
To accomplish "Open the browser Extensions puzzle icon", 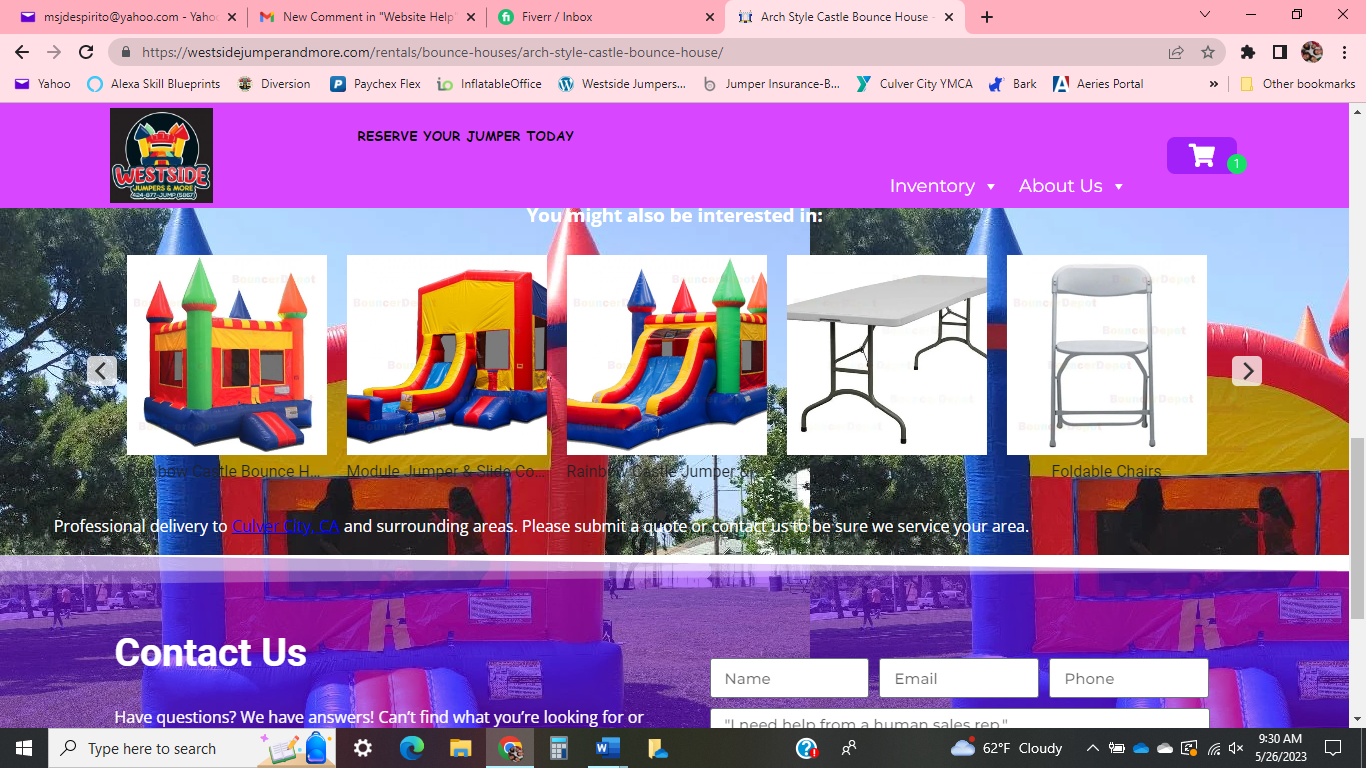I will [x=1247, y=52].
